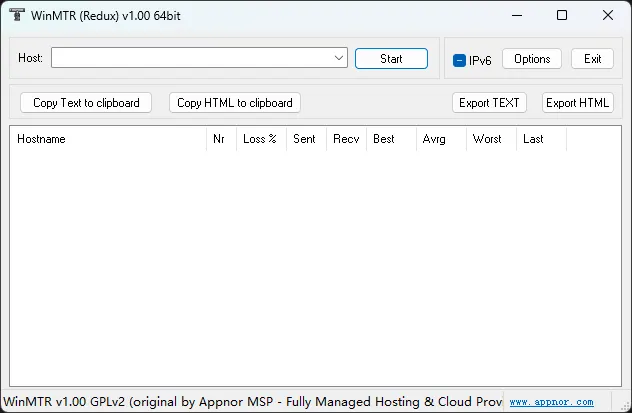Click the Nr column header
This screenshot has width=632, height=413.
(x=220, y=139)
